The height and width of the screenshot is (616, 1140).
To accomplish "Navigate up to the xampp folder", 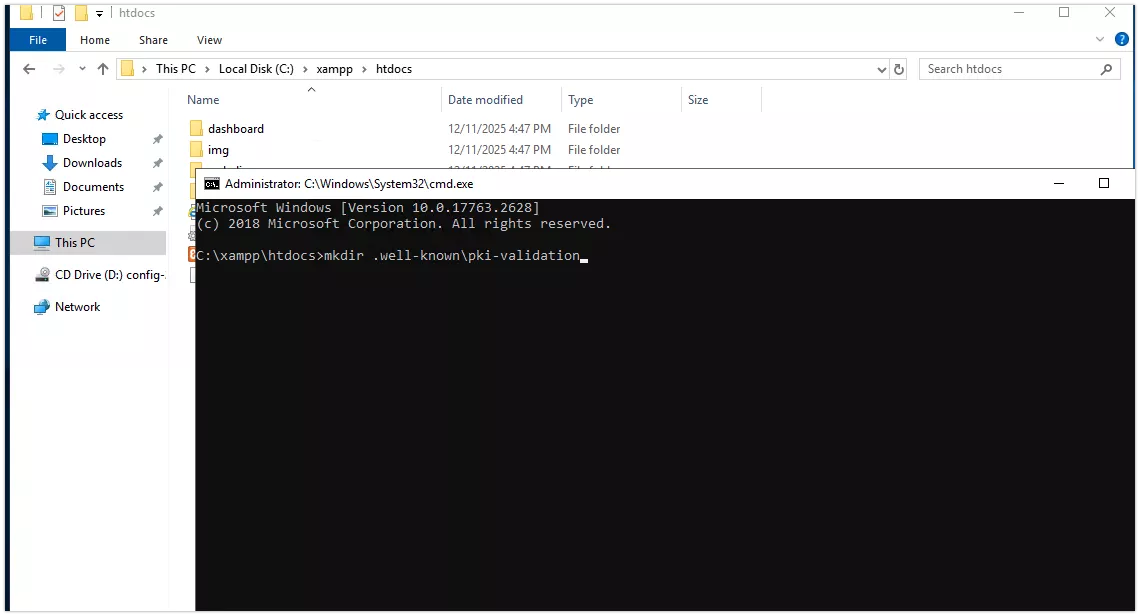I will (104, 68).
